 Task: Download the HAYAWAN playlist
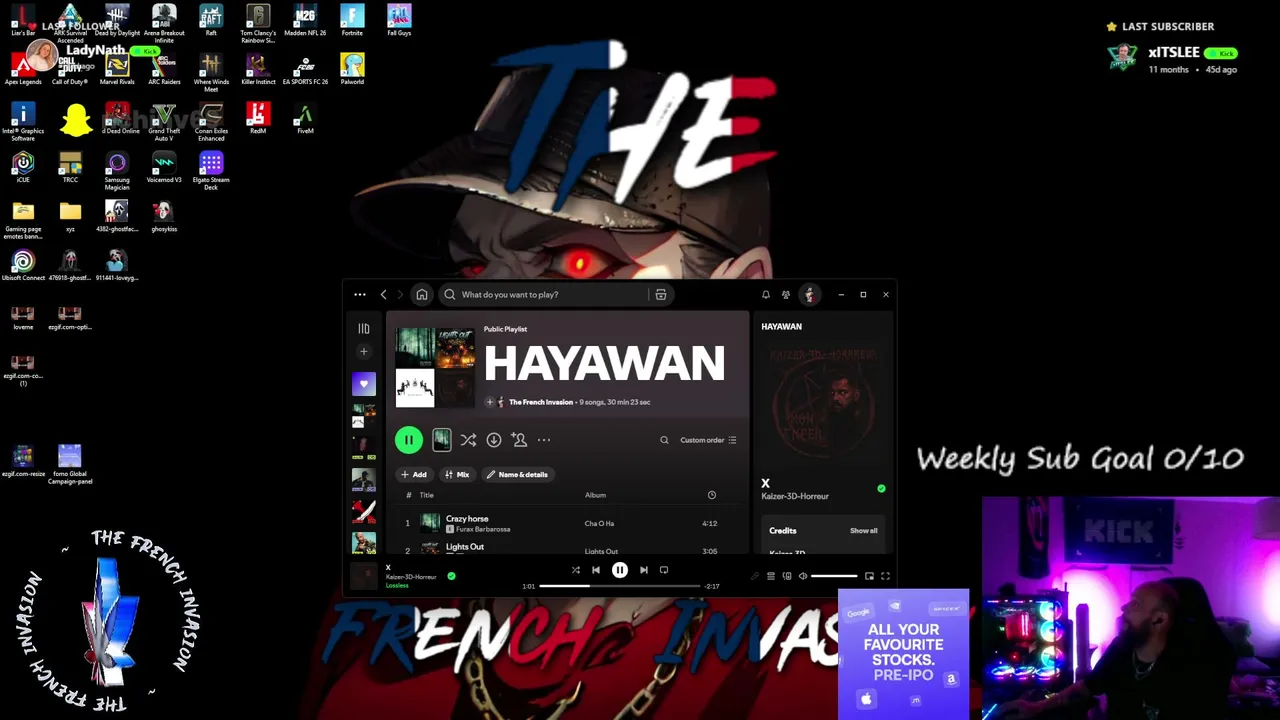click(494, 440)
